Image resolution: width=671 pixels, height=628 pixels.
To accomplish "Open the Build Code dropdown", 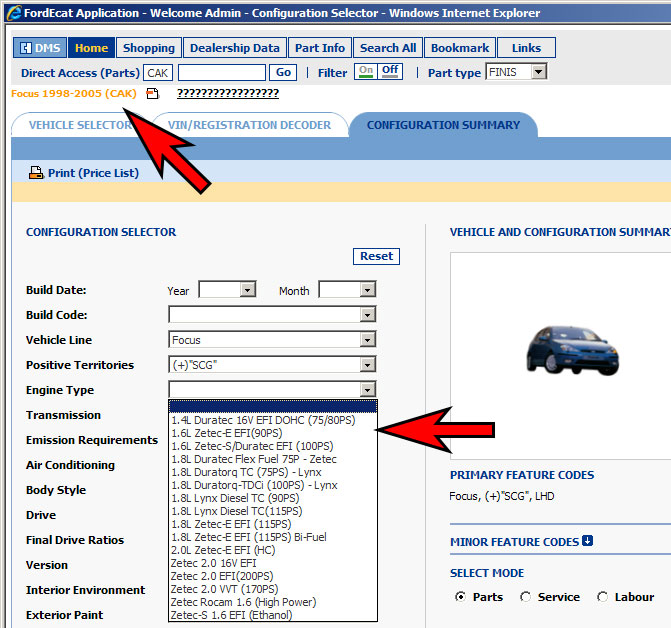I will click(x=367, y=315).
